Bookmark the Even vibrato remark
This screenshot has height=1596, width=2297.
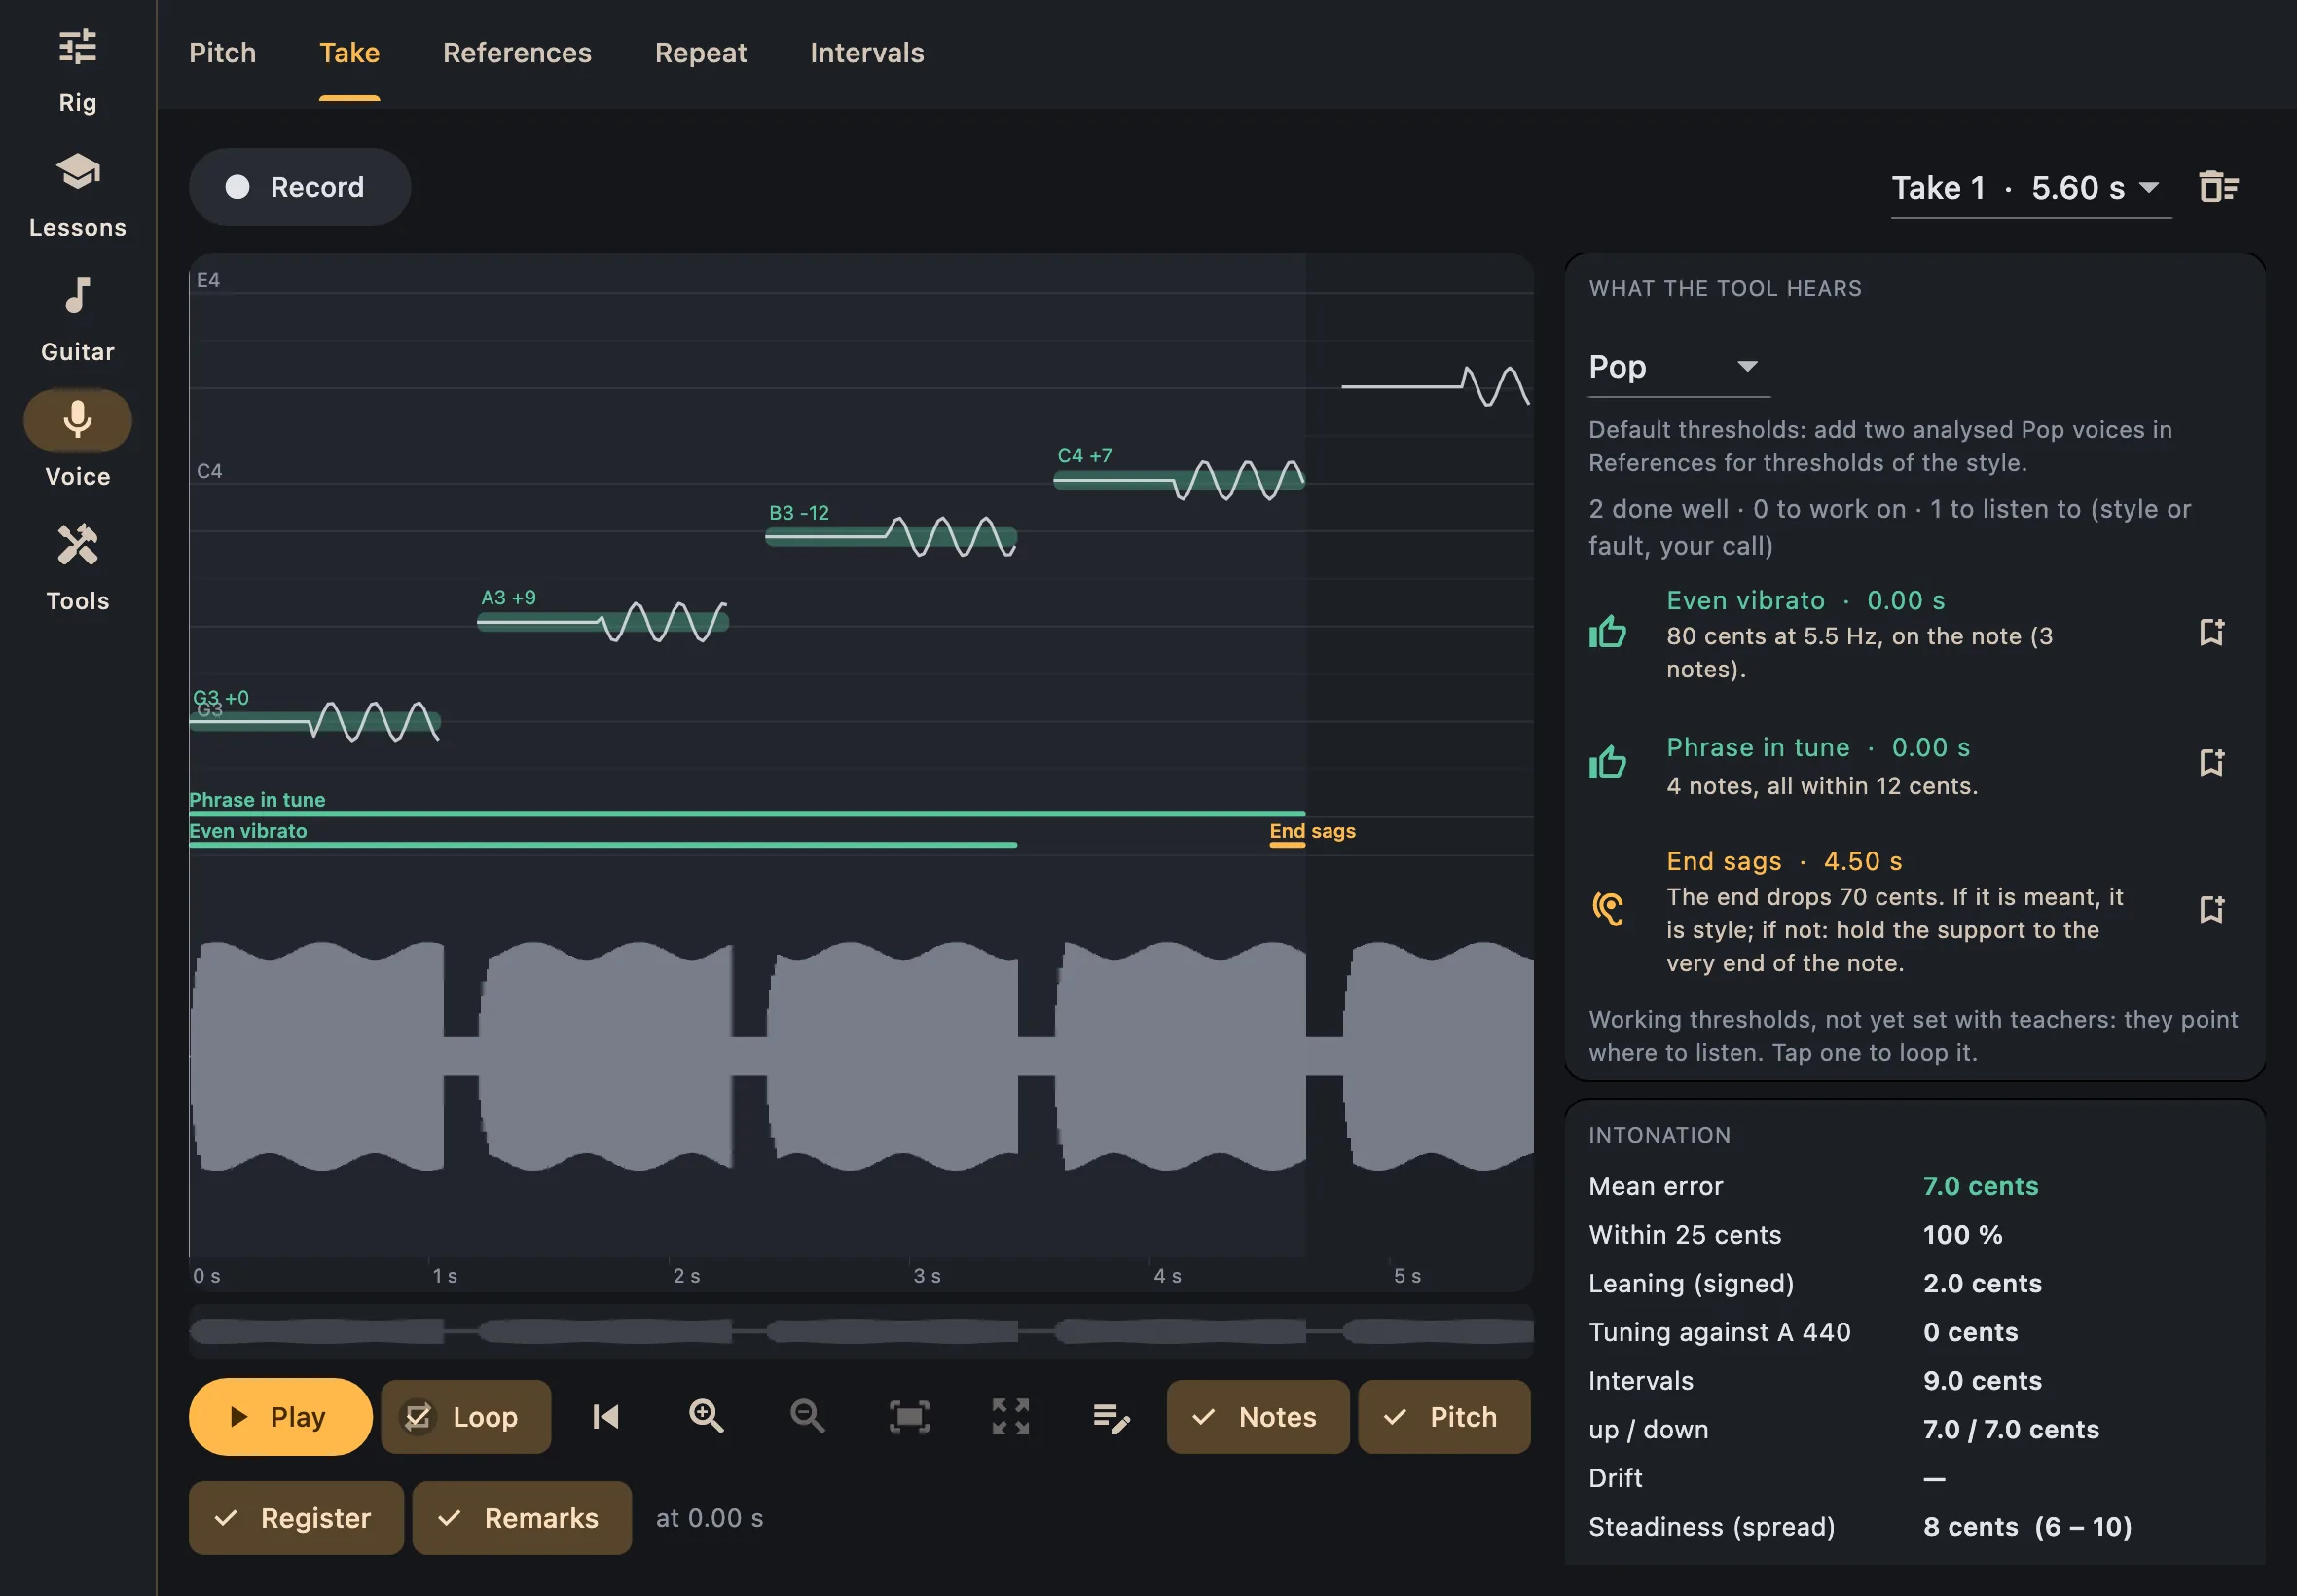[2212, 632]
